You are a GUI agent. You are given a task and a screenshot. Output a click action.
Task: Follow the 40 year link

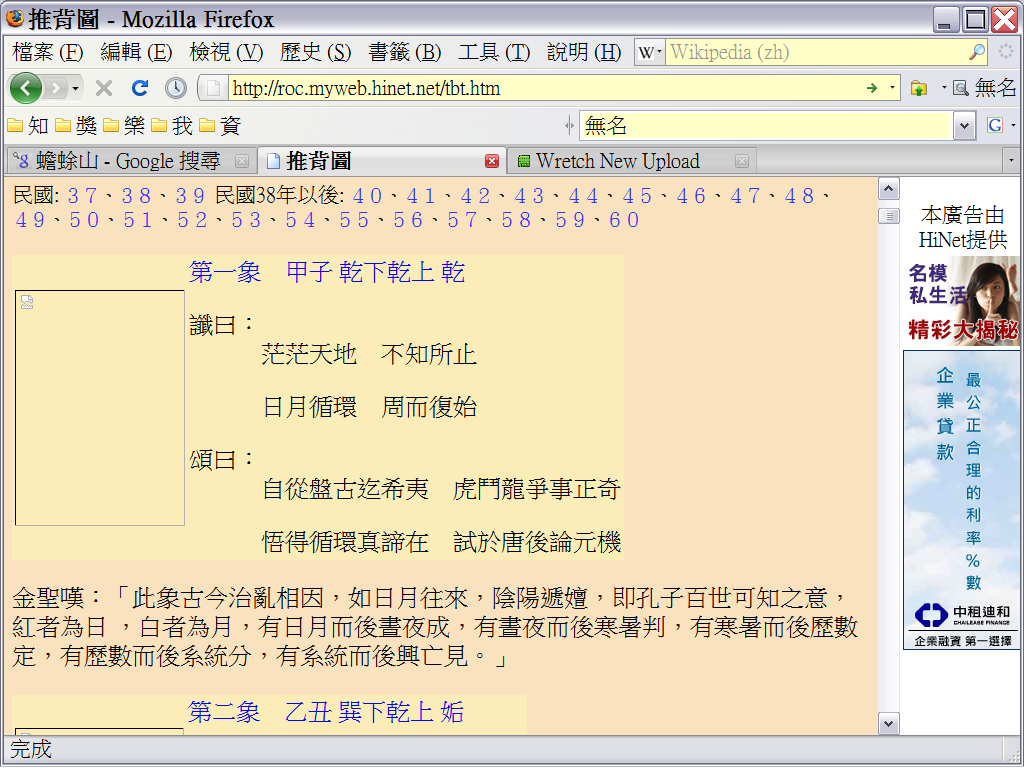pos(368,195)
